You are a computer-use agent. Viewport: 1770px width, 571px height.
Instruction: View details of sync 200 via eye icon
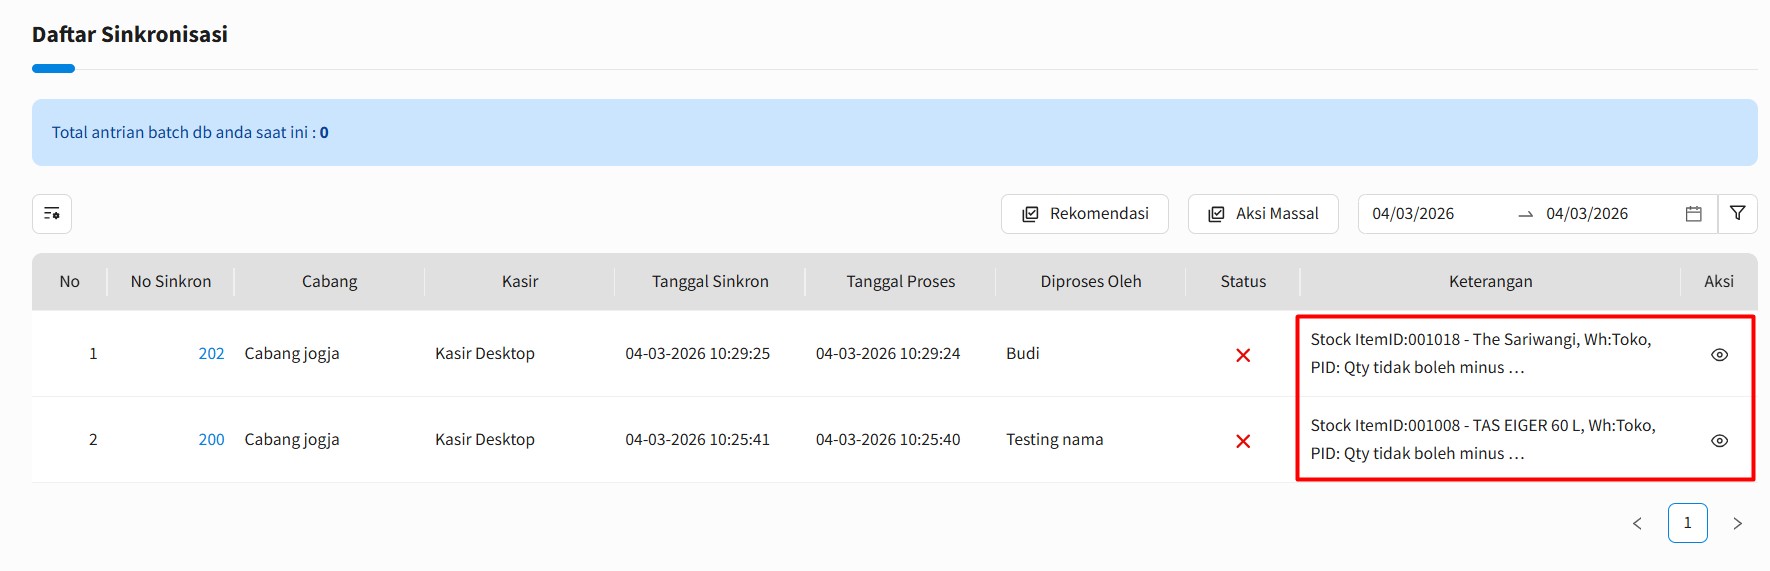click(1719, 441)
